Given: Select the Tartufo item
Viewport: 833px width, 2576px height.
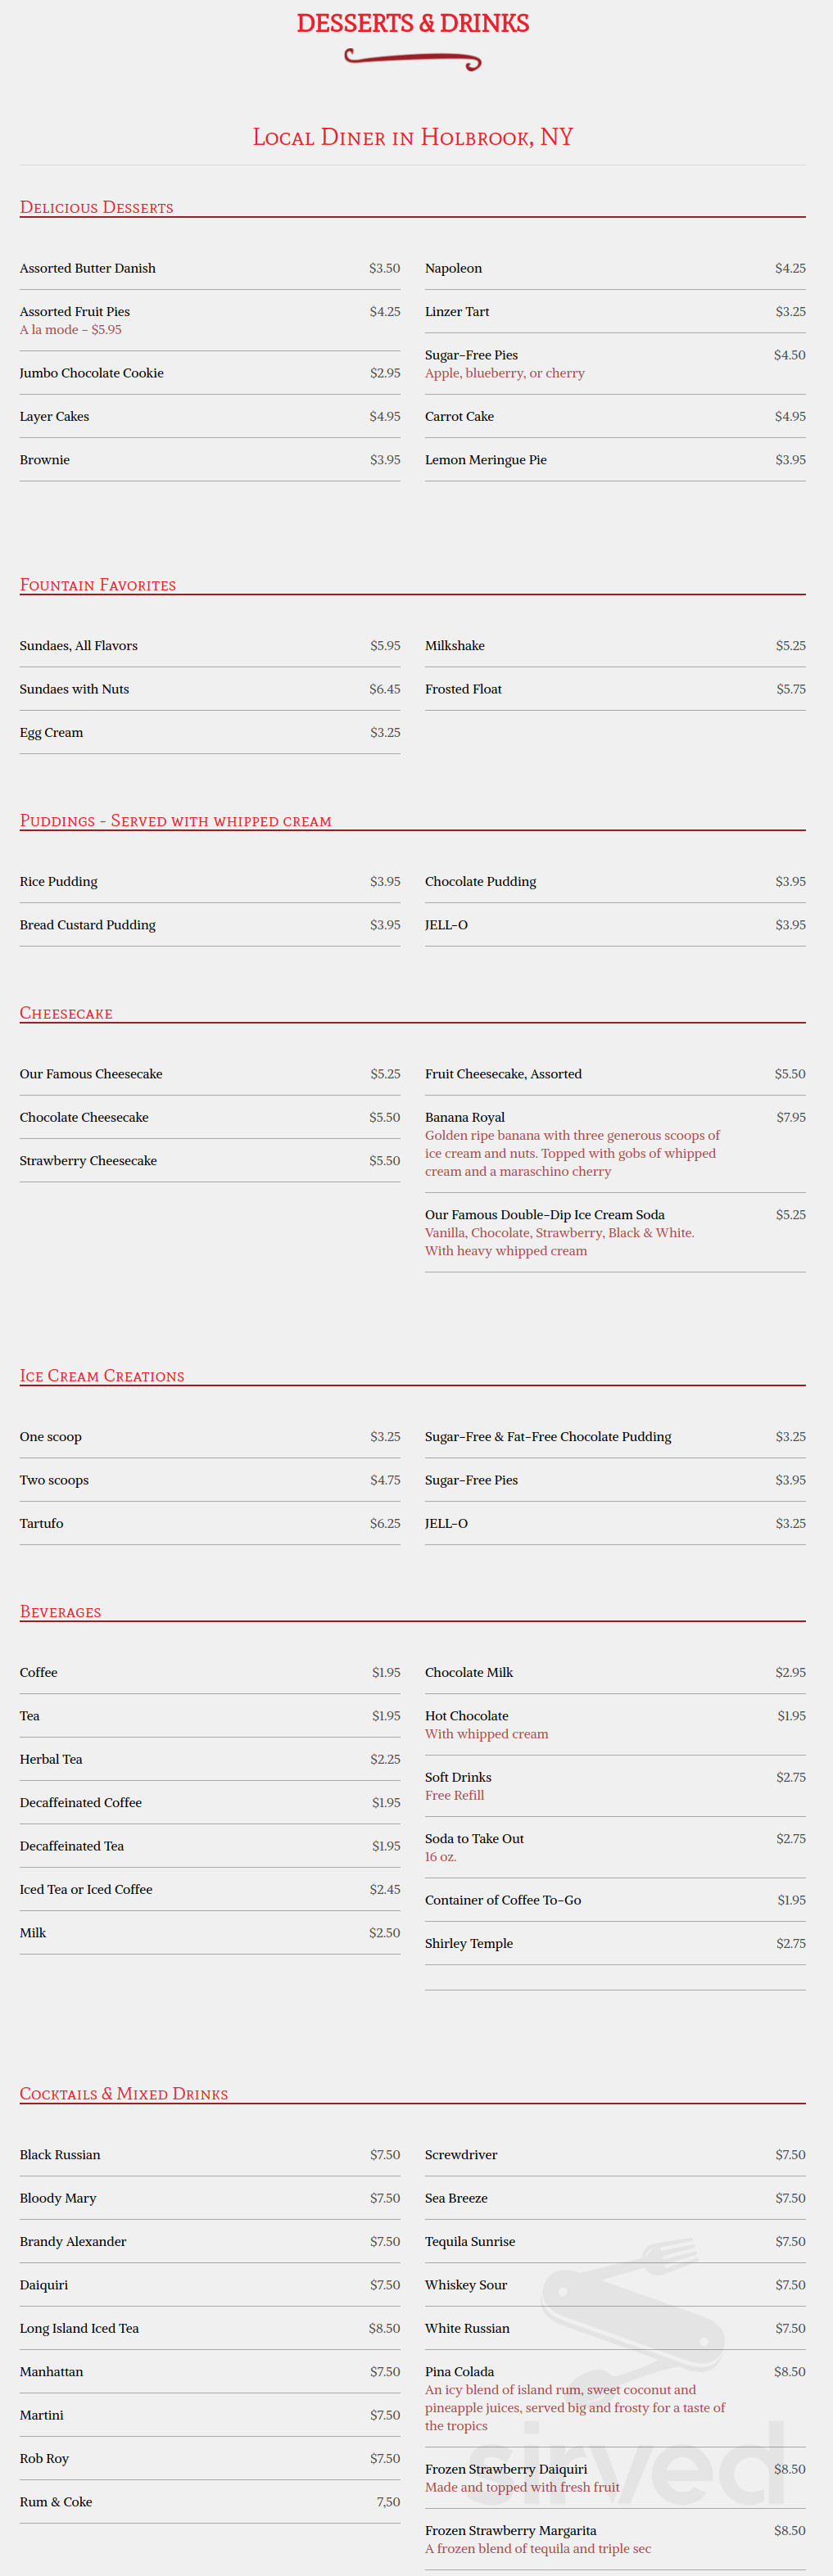Looking at the screenshot, I should click(x=42, y=1524).
